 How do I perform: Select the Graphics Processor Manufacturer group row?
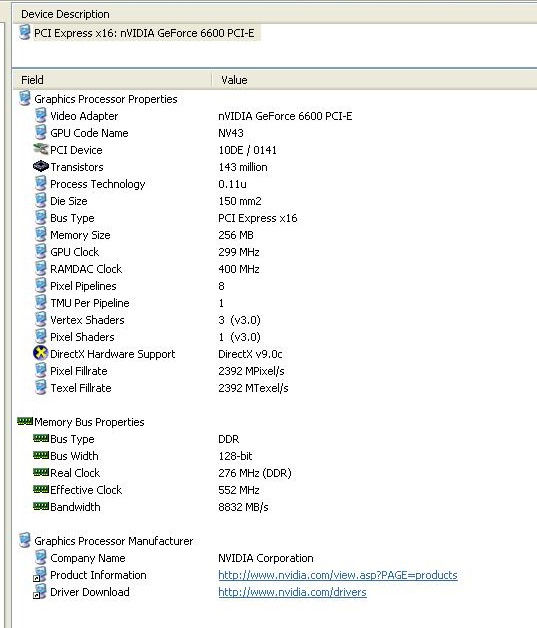pos(114,541)
